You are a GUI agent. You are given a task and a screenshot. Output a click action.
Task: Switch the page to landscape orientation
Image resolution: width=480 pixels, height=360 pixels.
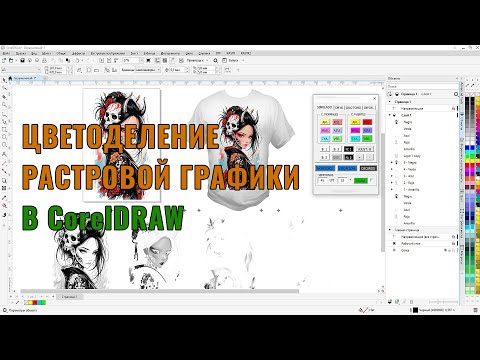point(96,70)
